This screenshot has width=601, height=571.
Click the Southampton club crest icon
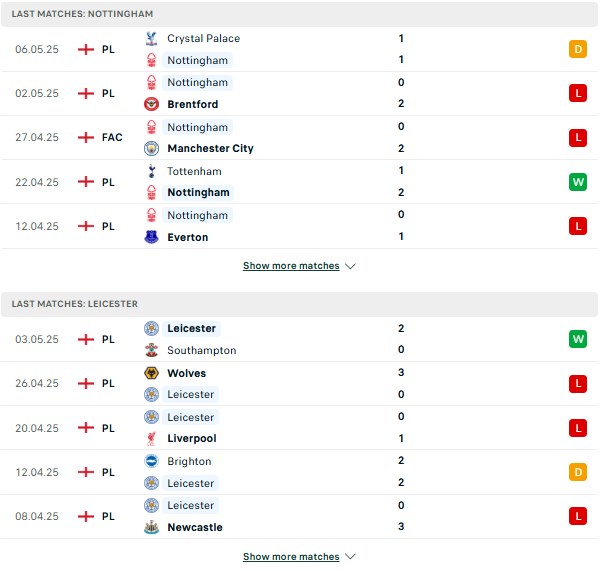click(151, 350)
